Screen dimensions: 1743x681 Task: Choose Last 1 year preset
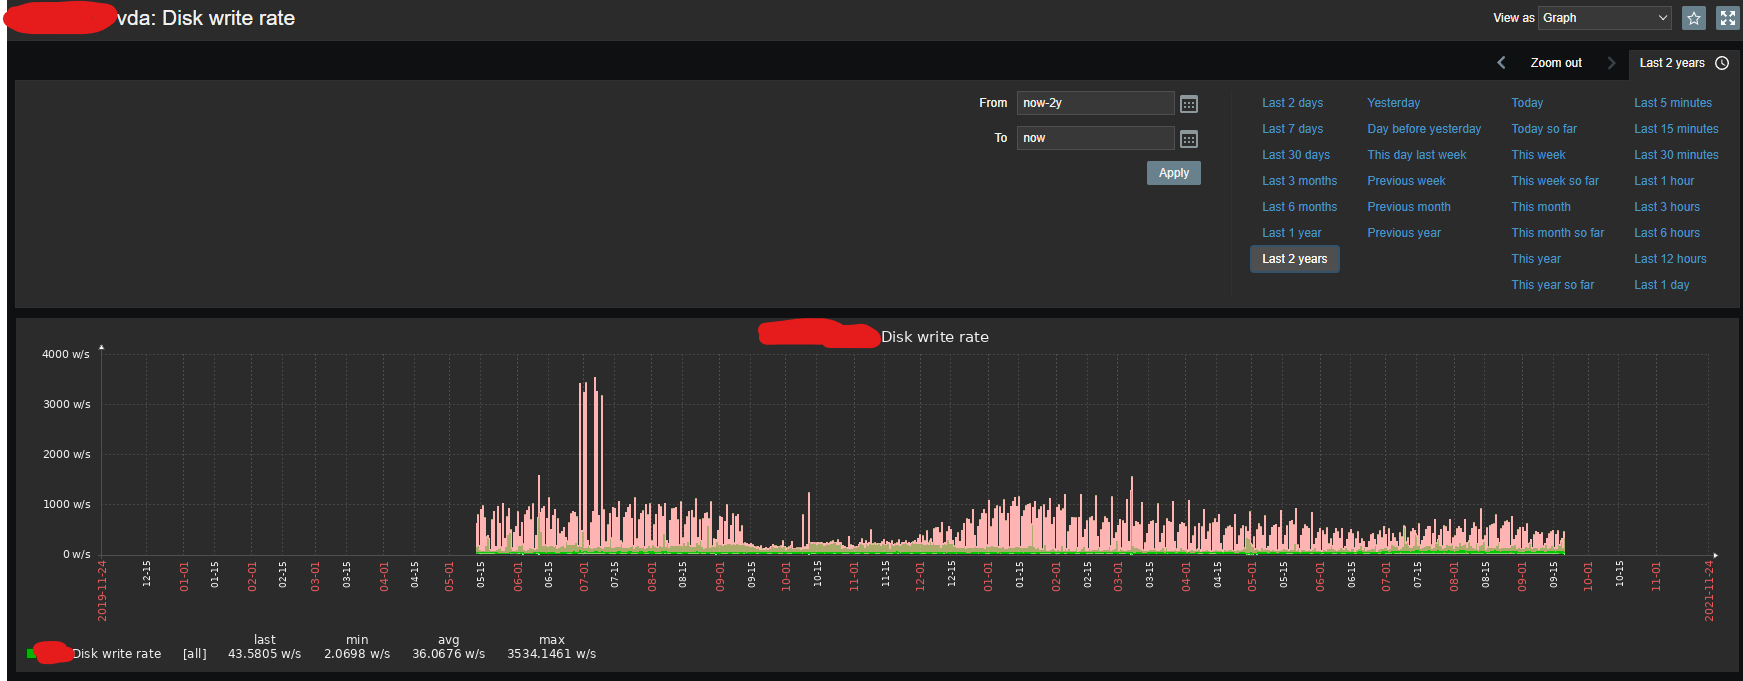tap(1291, 233)
